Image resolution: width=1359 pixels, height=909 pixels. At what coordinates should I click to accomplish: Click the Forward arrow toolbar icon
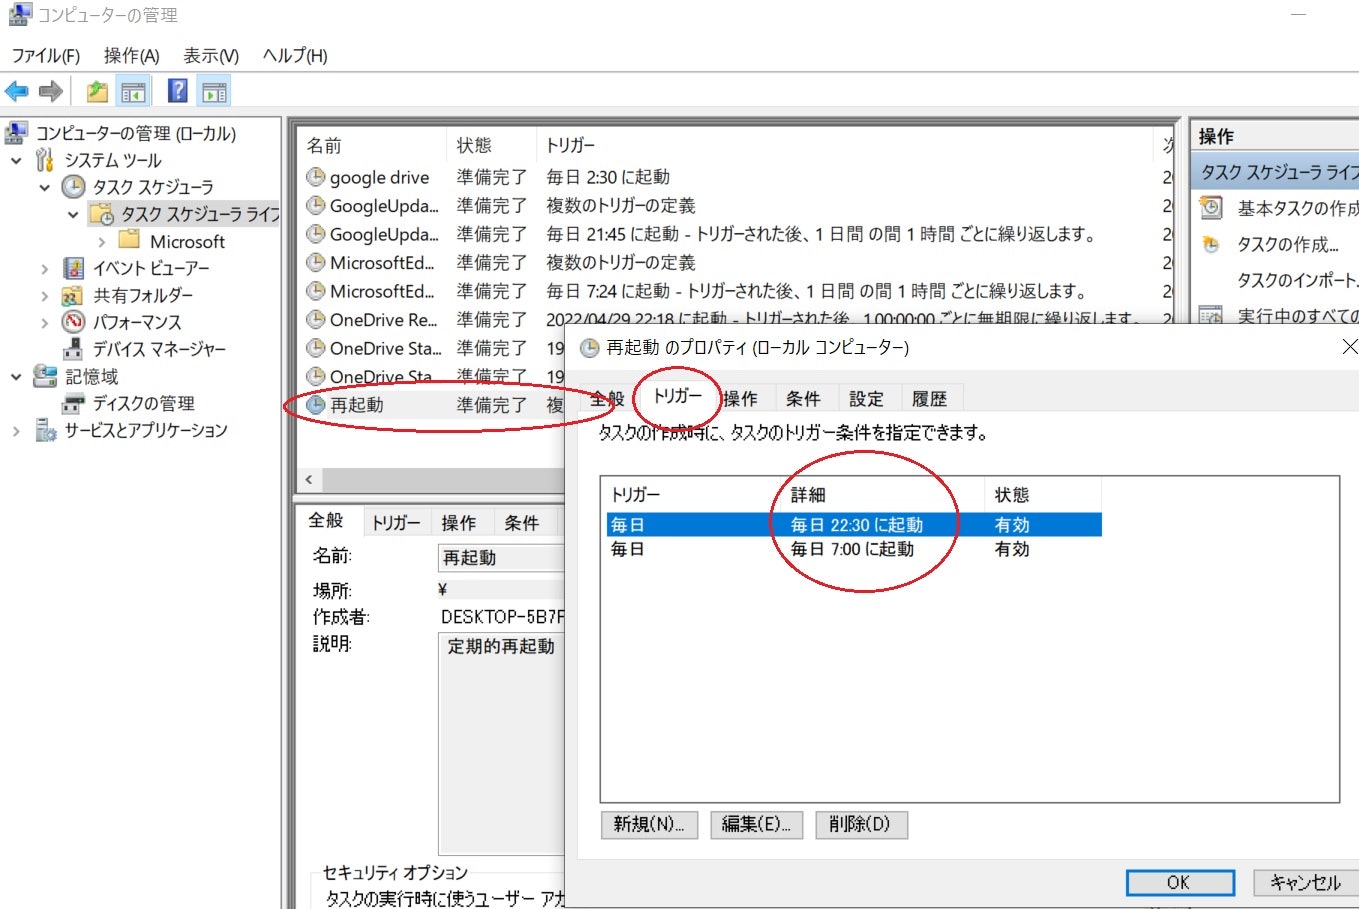pyautogui.click(x=50, y=92)
